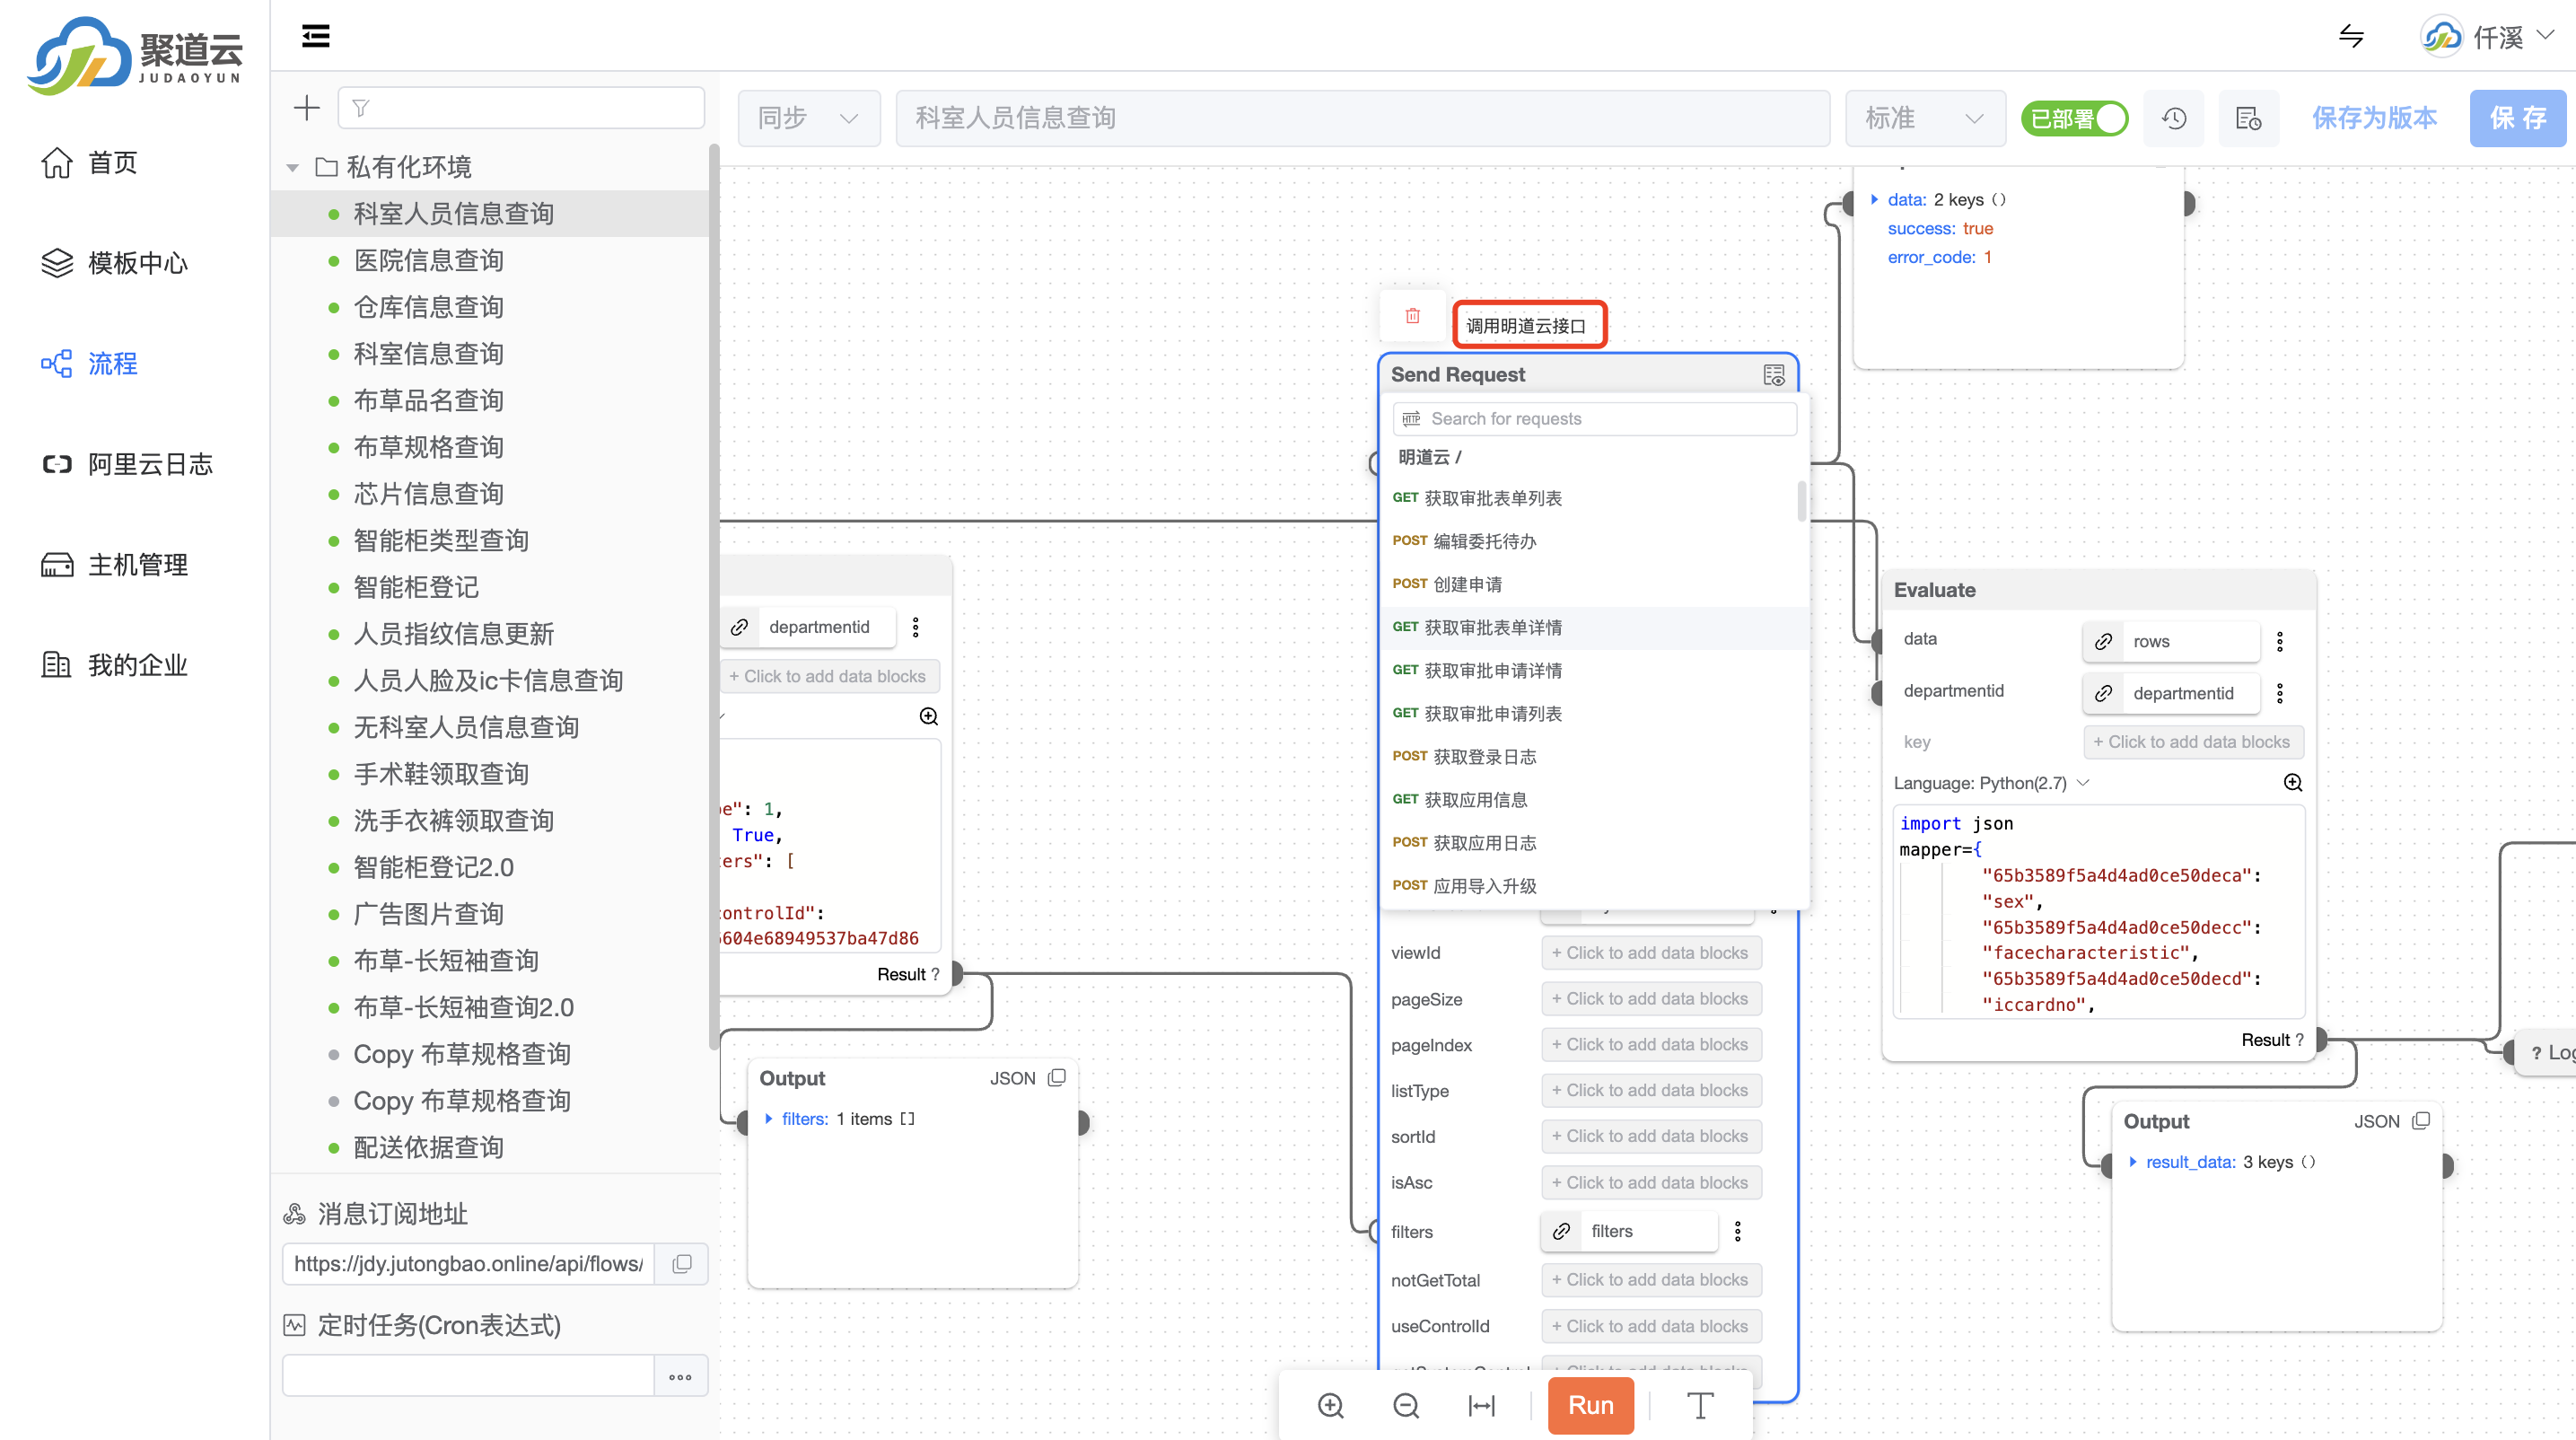
Task: Expand filters 1 items output
Action: 768,1118
